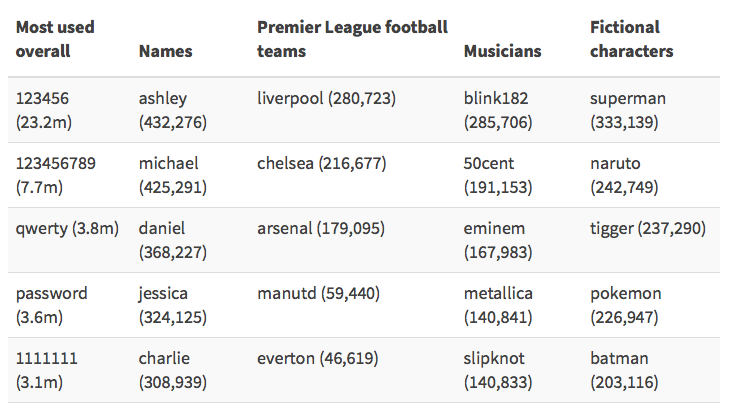Click the 'Premier League football teams' header
This screenshot has height=417, width=736.
point(351,38)
